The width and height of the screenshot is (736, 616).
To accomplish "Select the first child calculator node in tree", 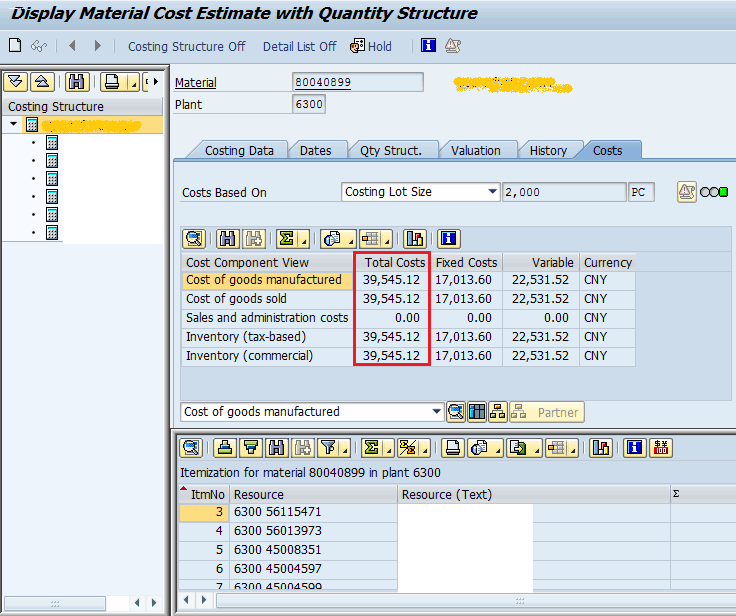I will pos(52,142).
